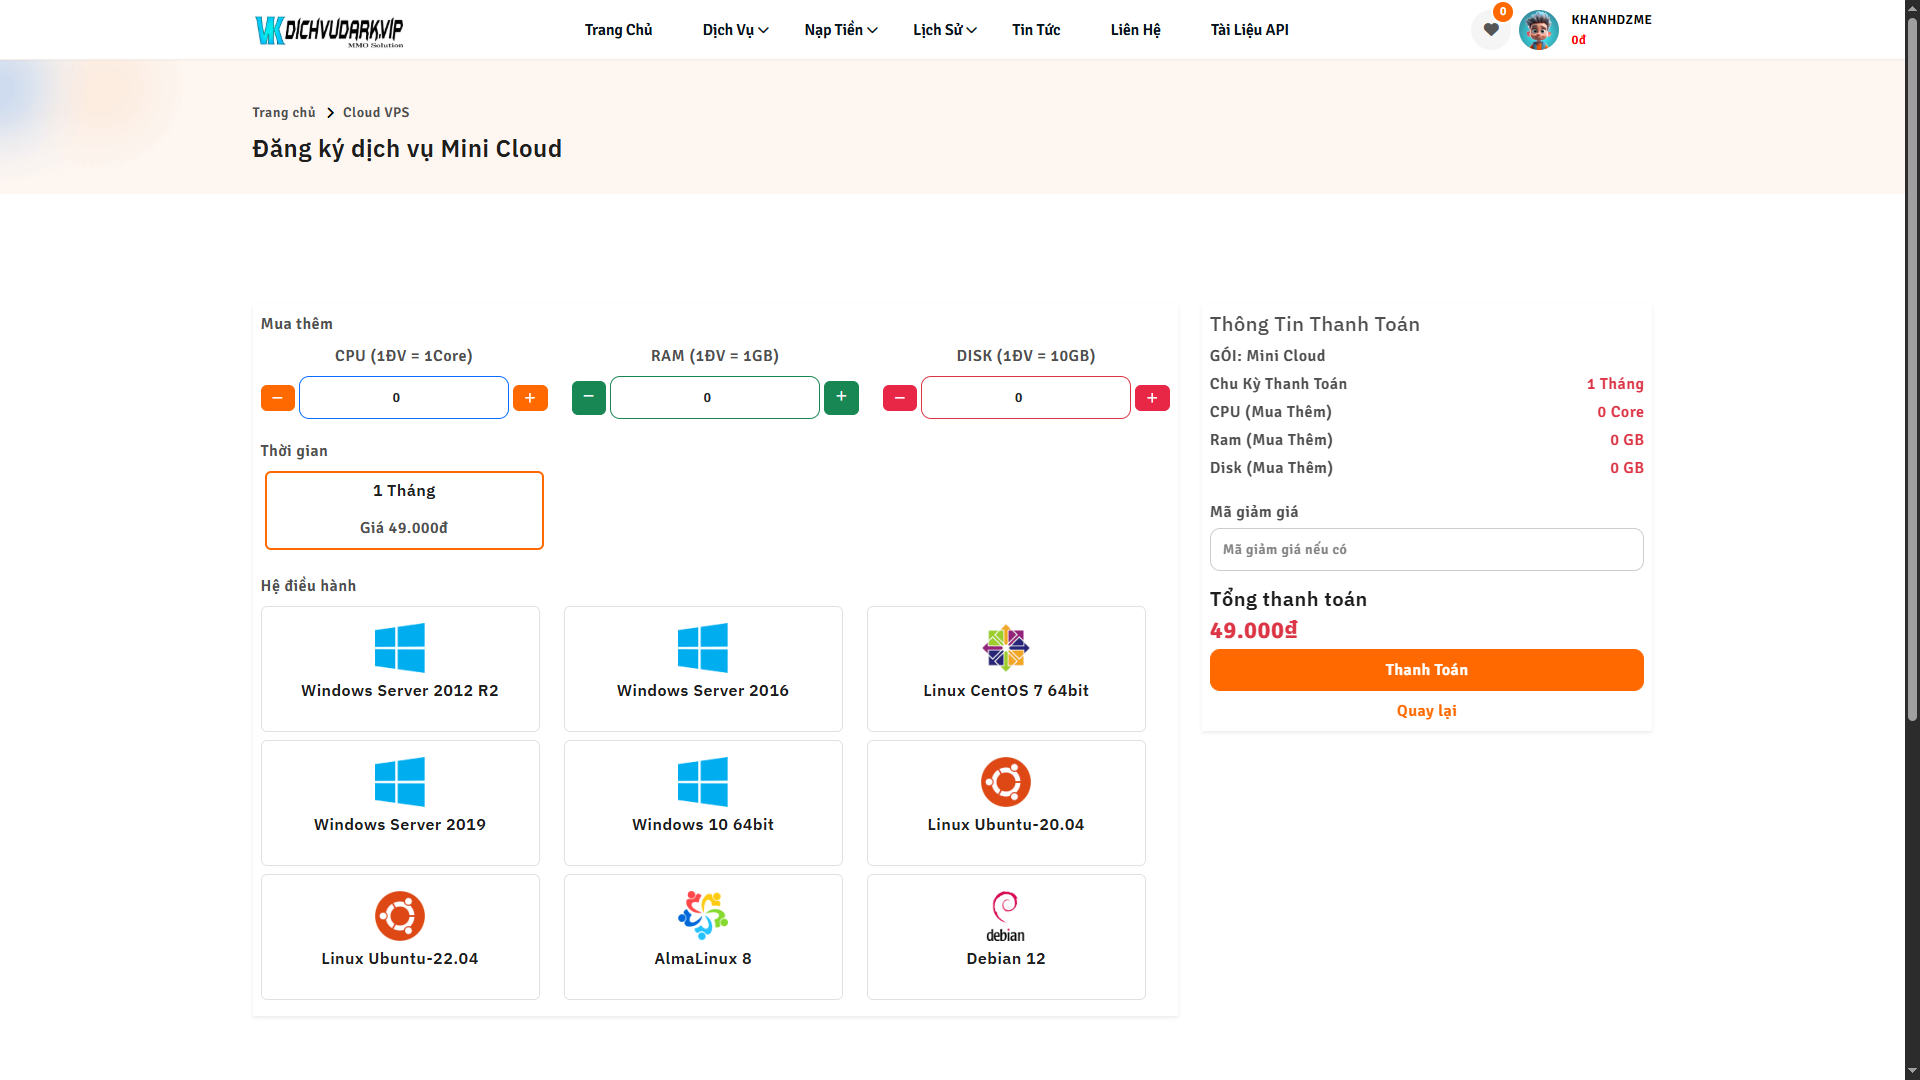Choose Linux CentOS 7 64bit OS
1920x1080 pixels.
pyautogui.click(x=1006, y=668)
